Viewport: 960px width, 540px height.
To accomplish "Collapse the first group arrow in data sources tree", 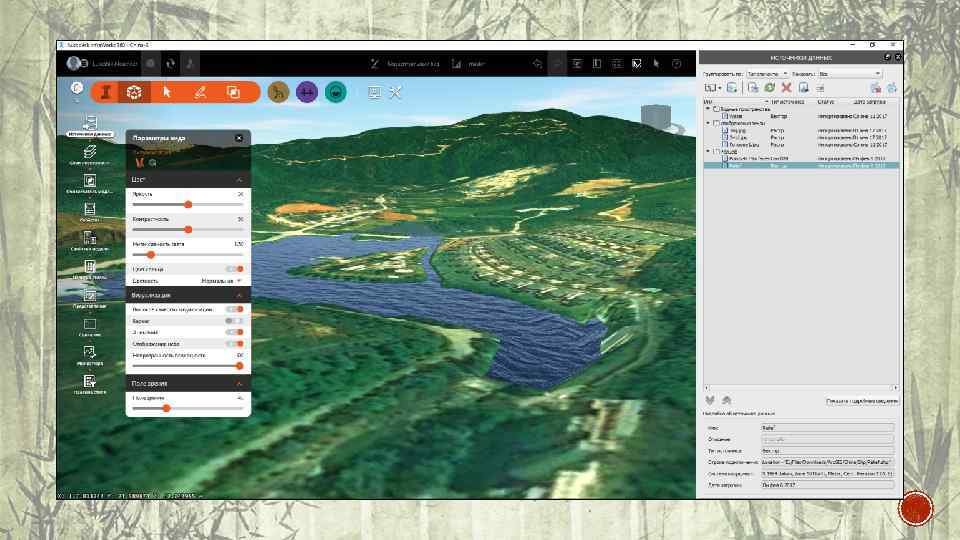I will point(708,109).
